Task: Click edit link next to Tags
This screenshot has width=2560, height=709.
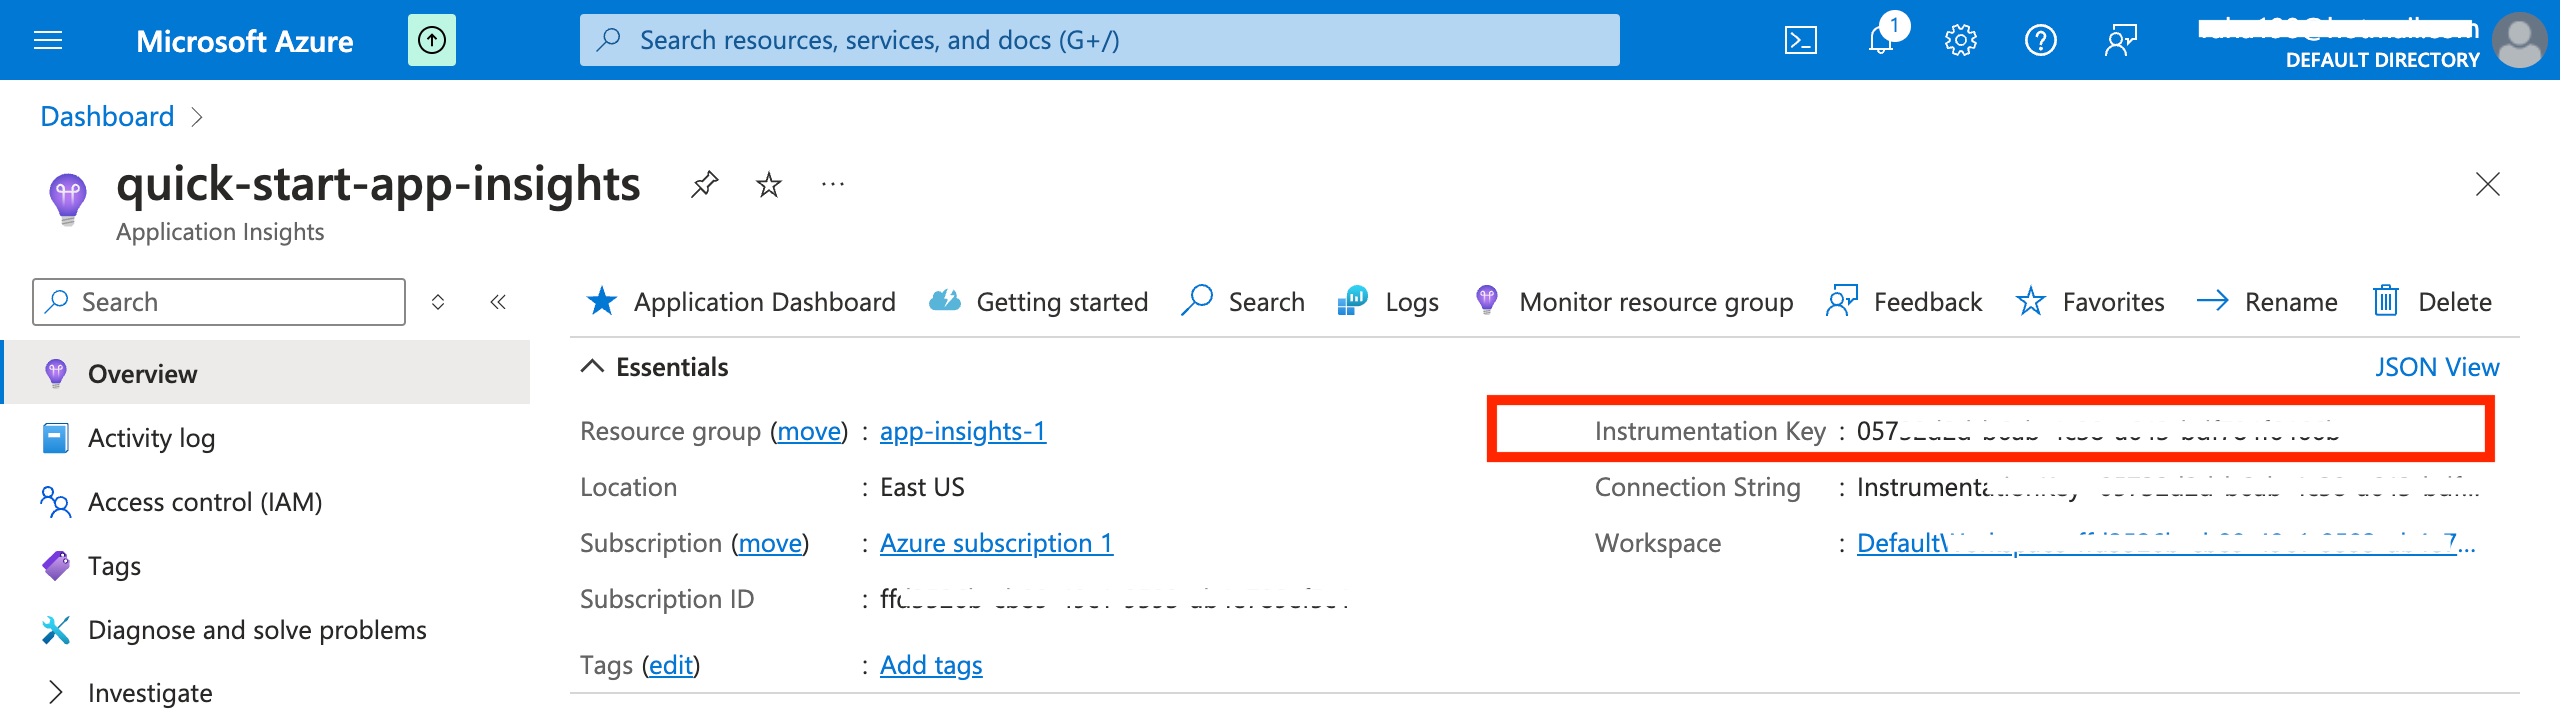Action: click(671, 665)
